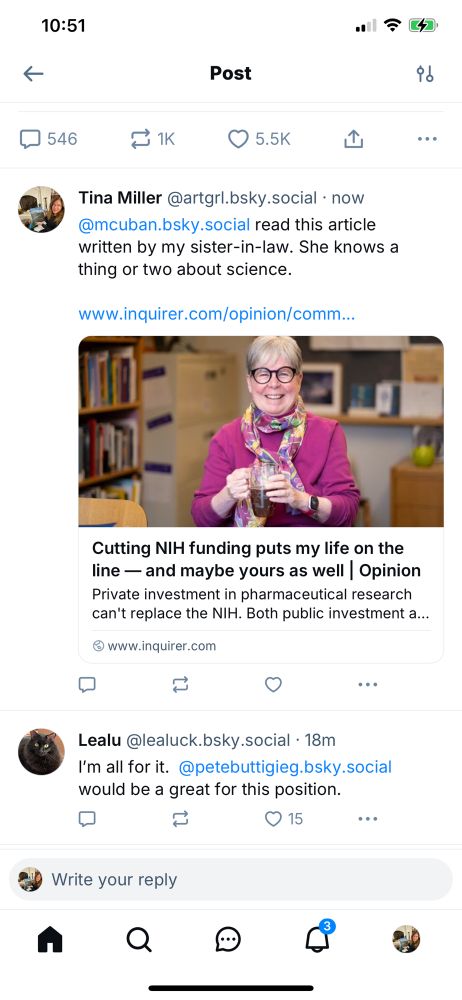
Task: Tap the reply icon showing 546
Action: point(48,139)
